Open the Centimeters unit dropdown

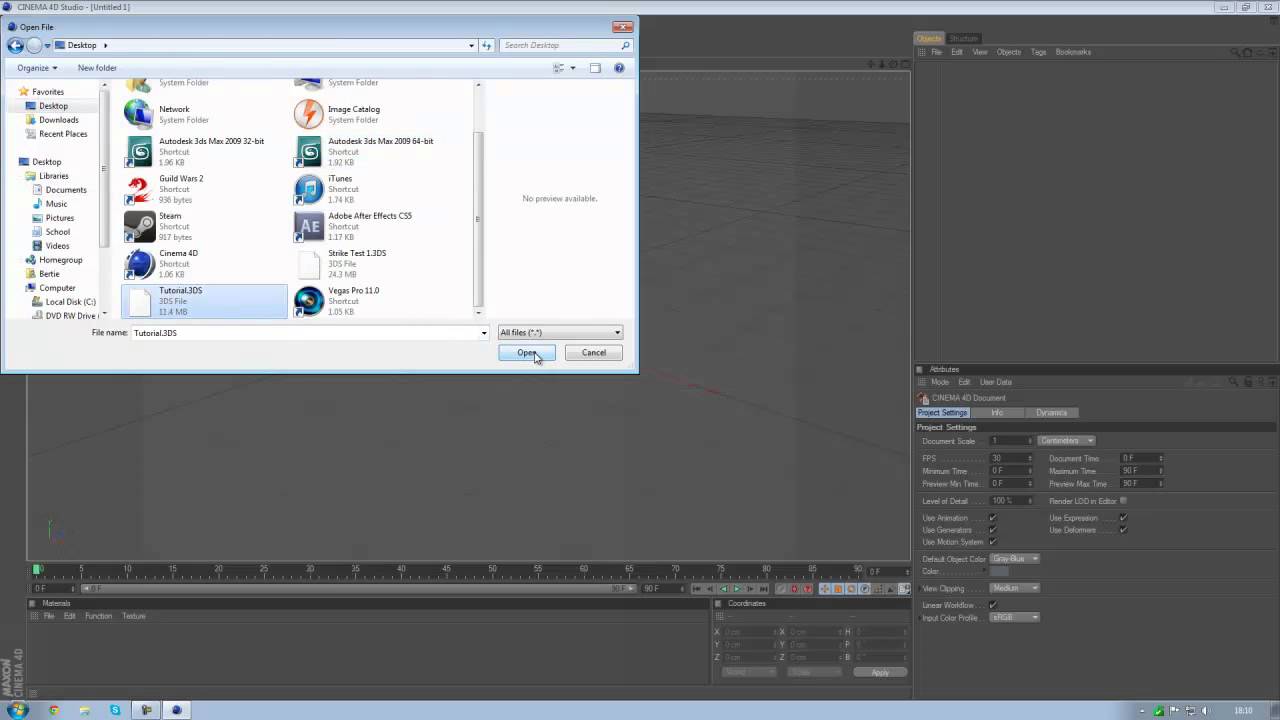pyautogui.click(x=1066, y=441)
